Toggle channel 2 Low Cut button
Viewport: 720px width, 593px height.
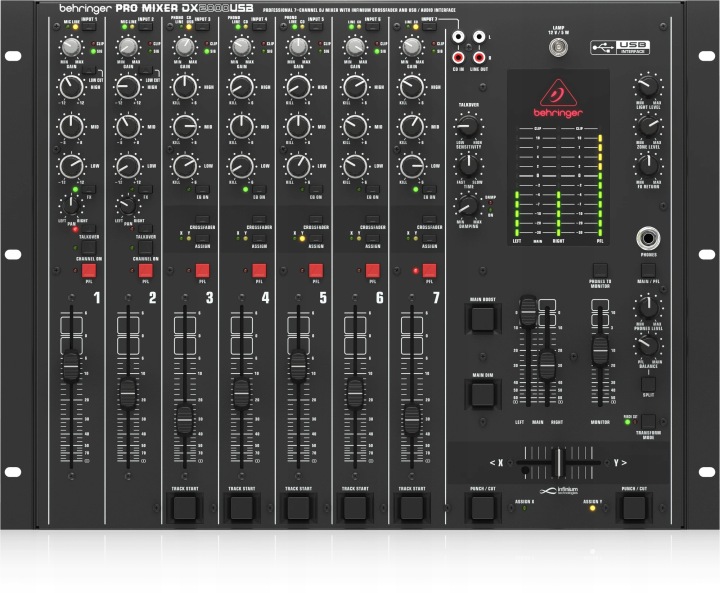pyautogui.click(x=146, y=70)
